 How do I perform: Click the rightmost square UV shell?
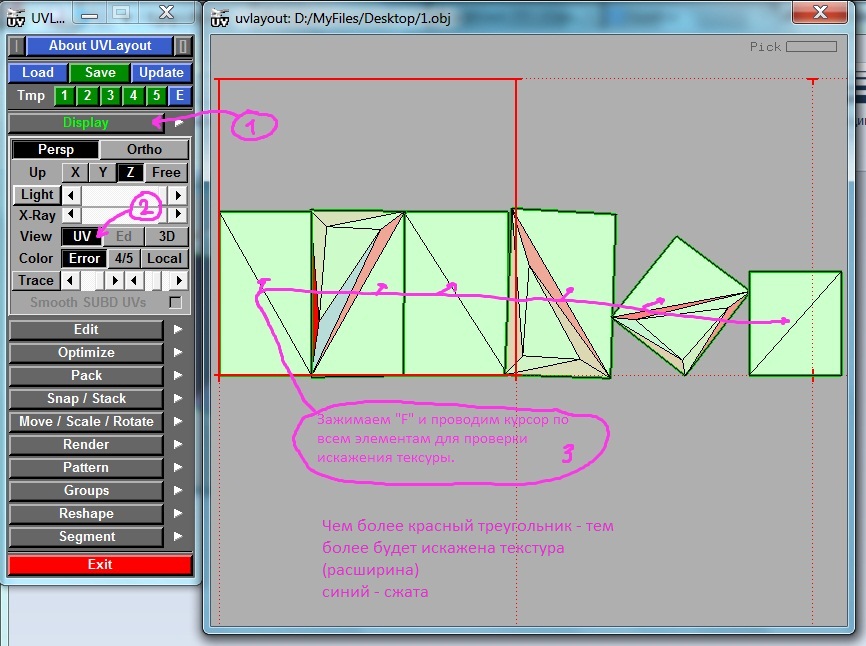click(x=795, y=323)
